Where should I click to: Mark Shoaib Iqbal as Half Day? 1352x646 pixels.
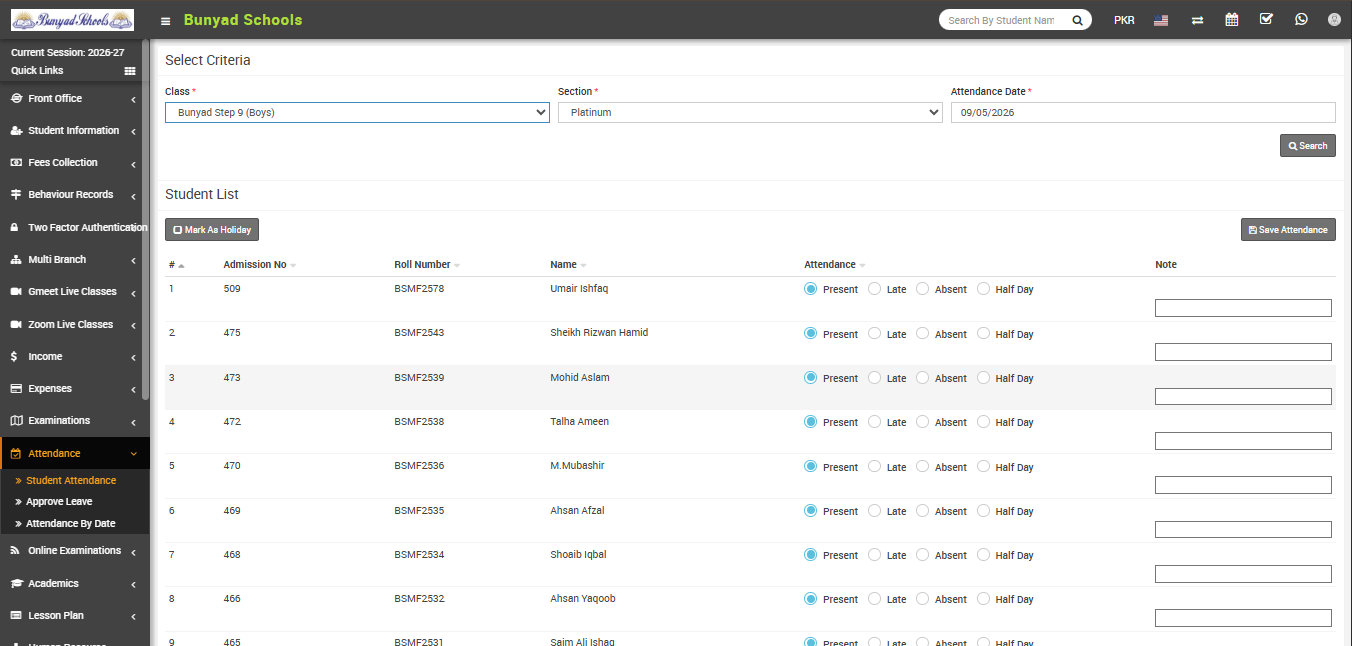[x=983, y=554]
